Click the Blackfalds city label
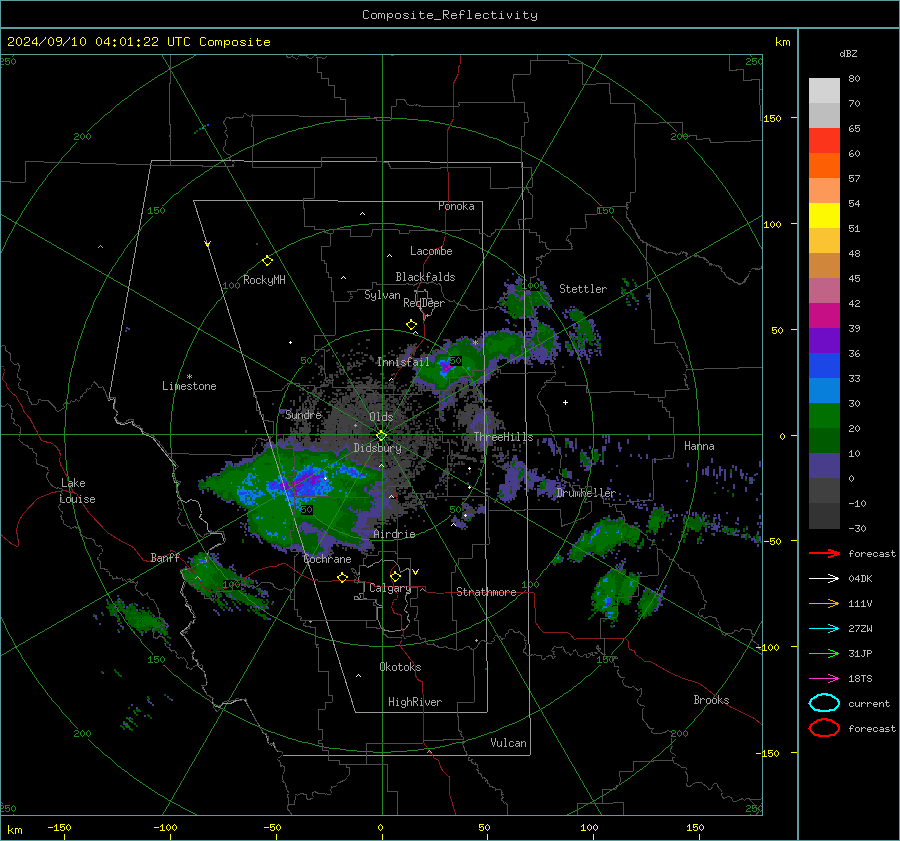This screenshot has height=841, width=900. coord(425,277)
